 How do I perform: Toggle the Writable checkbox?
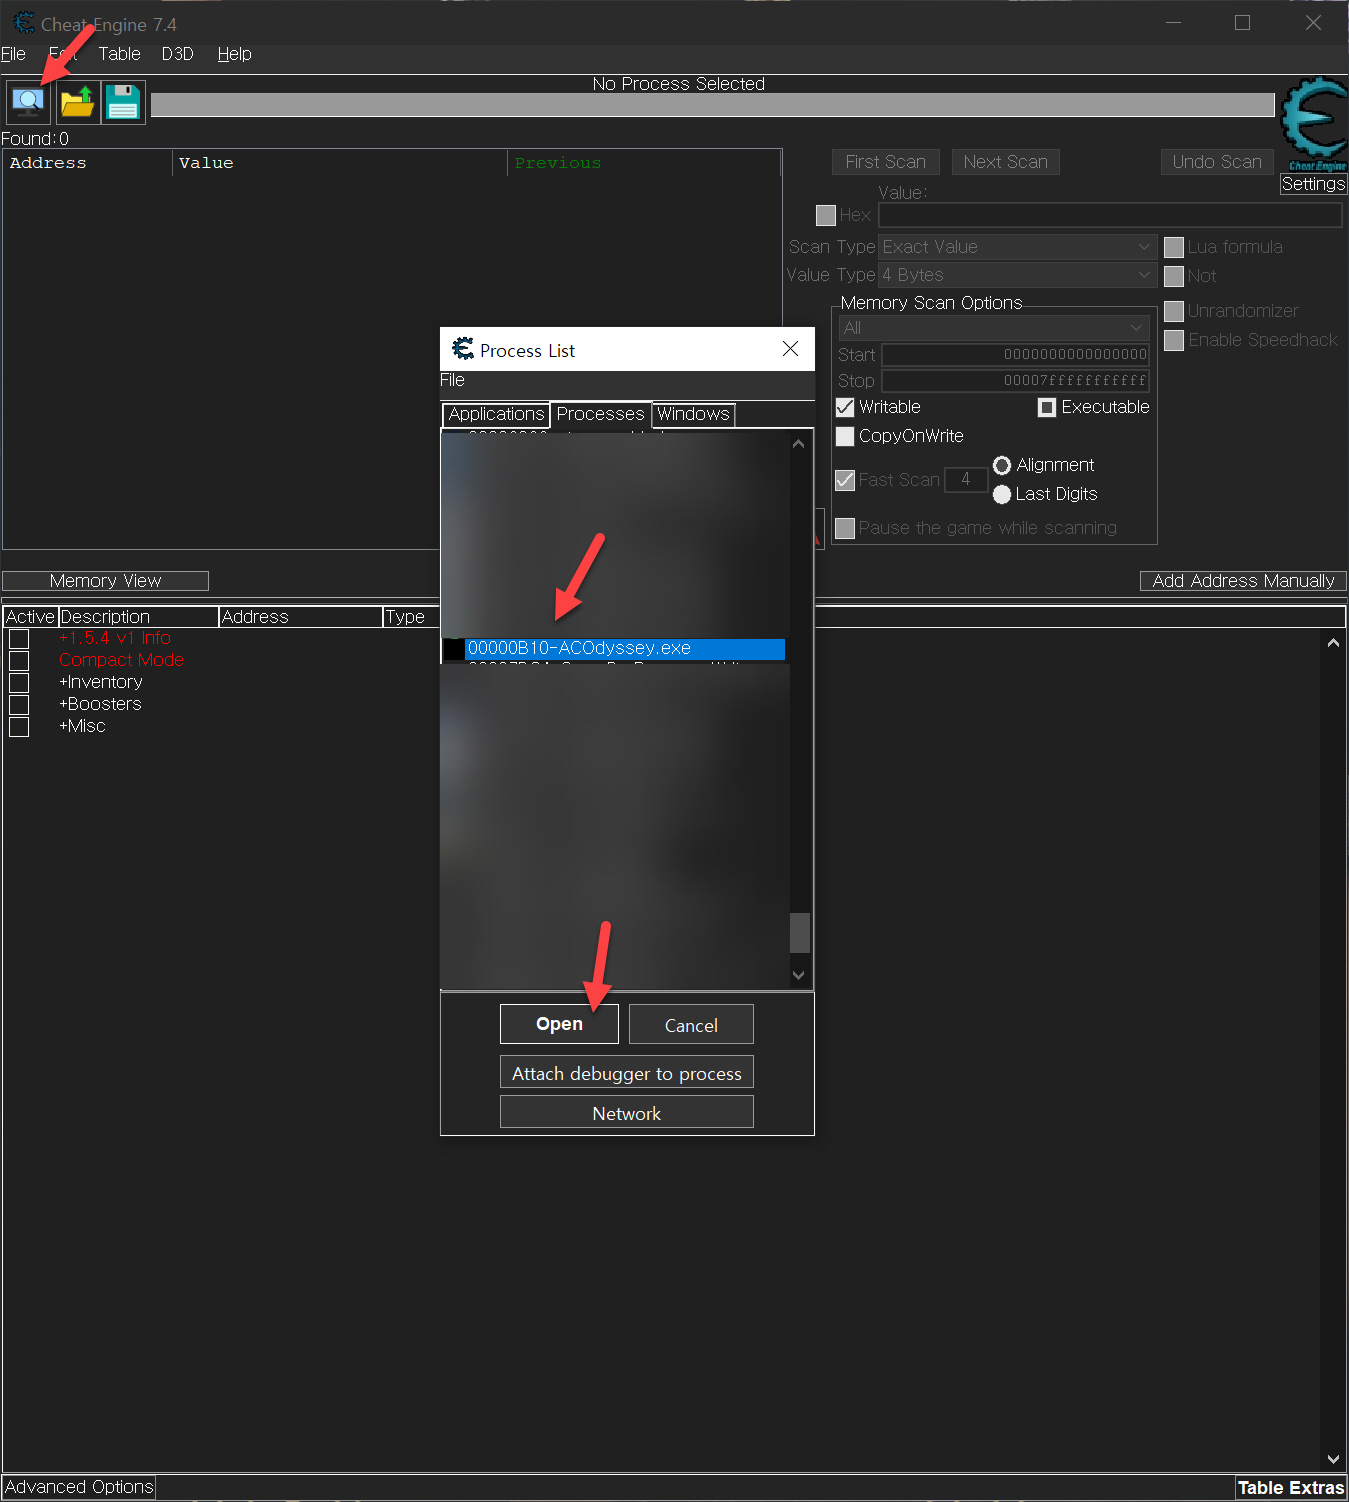(x=845, y=407)
